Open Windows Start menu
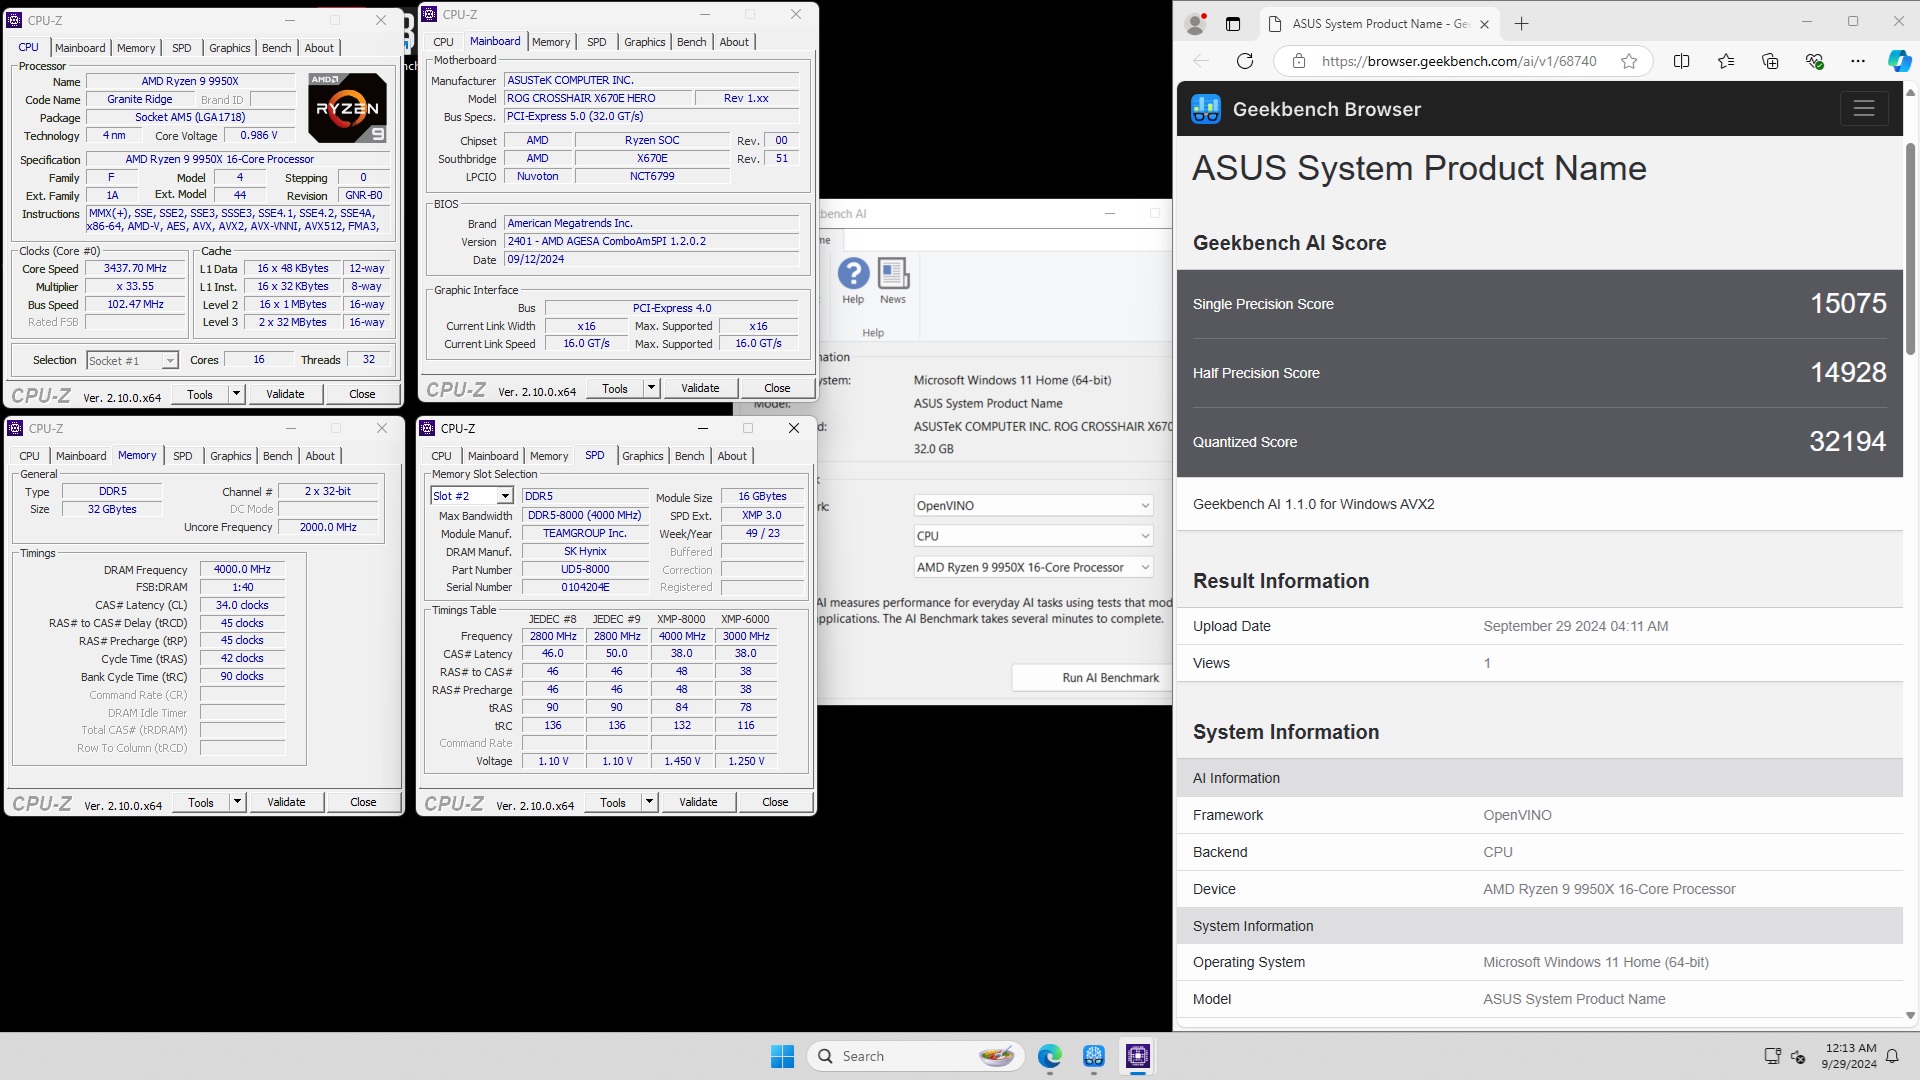Image resolution: width=1920 pixels, height=1080 pixels. [782, 1056]
